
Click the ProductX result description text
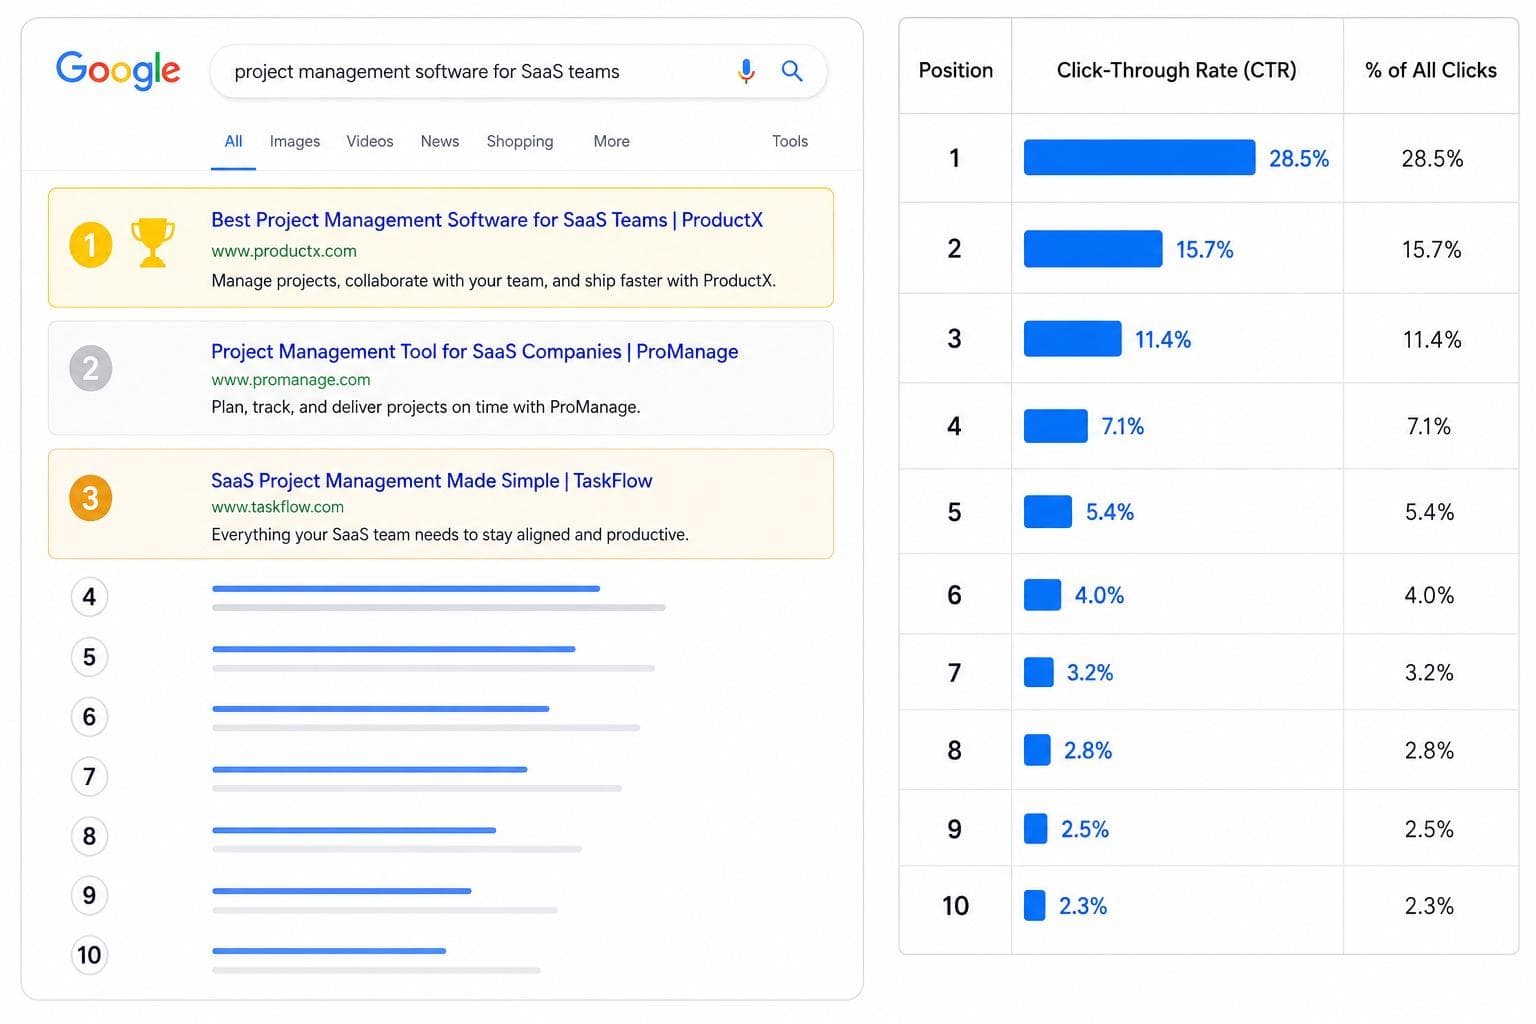[x=493, y=281]
